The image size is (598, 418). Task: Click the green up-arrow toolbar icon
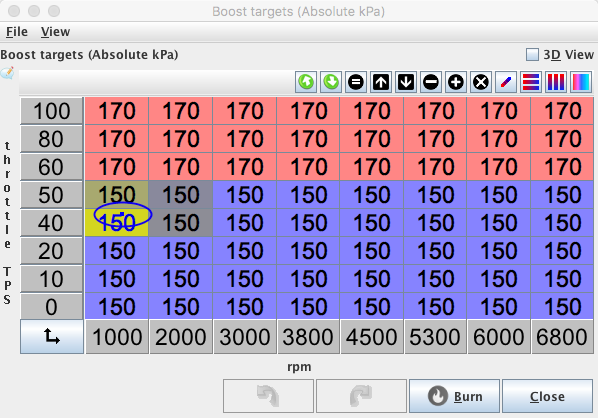tap(306, 82)
